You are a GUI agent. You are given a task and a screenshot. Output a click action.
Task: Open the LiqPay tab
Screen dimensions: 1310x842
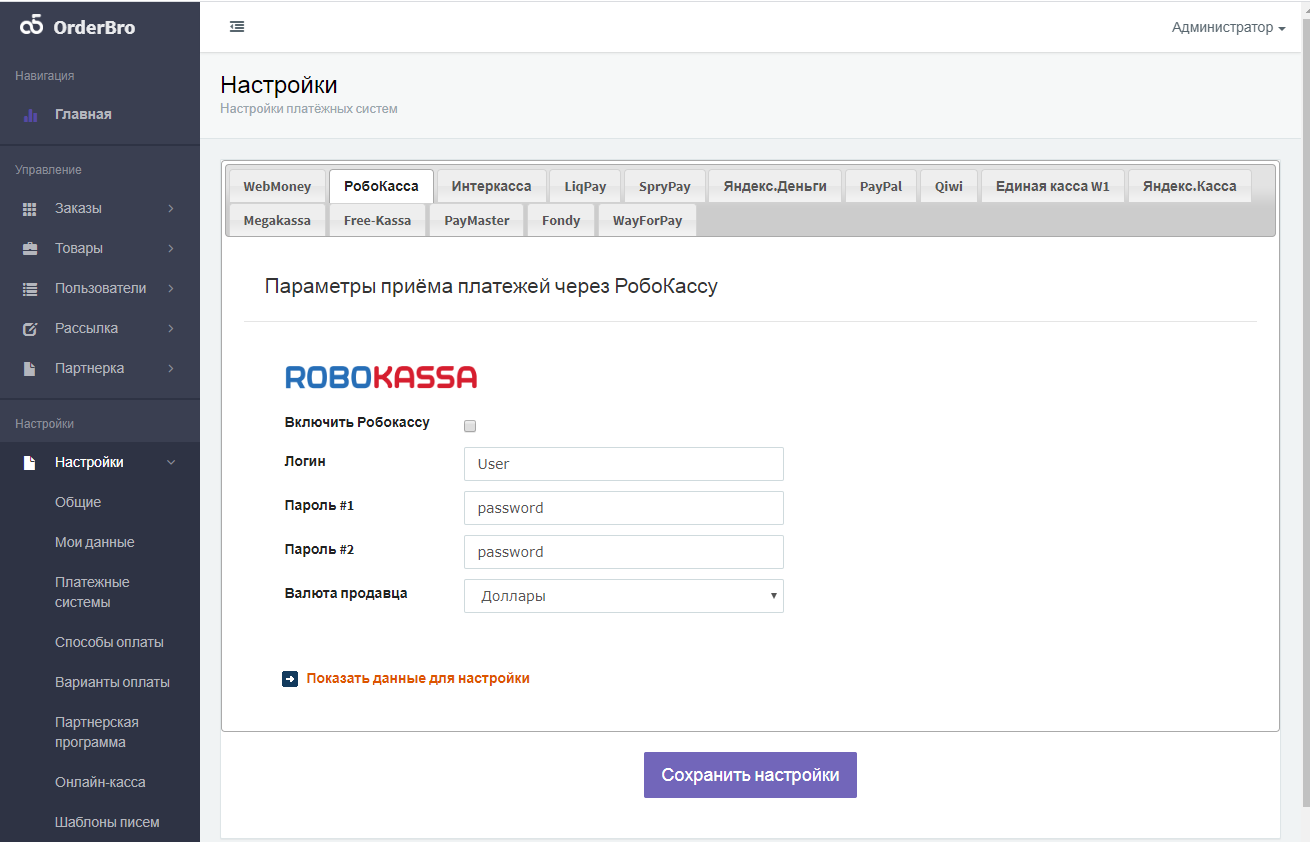[585, 186]
